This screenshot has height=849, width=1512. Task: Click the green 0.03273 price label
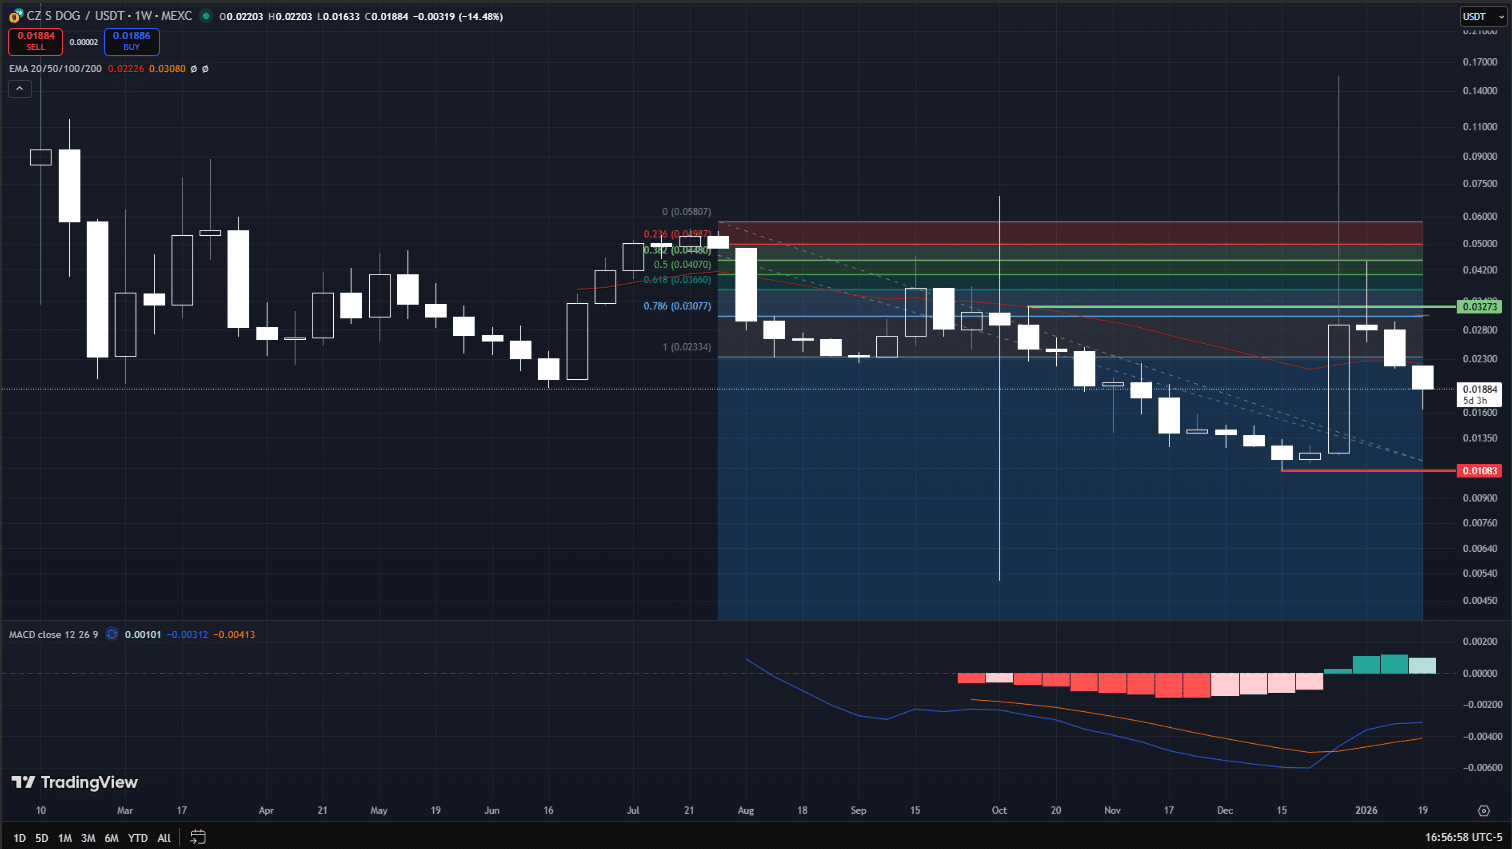(1480, 306)
